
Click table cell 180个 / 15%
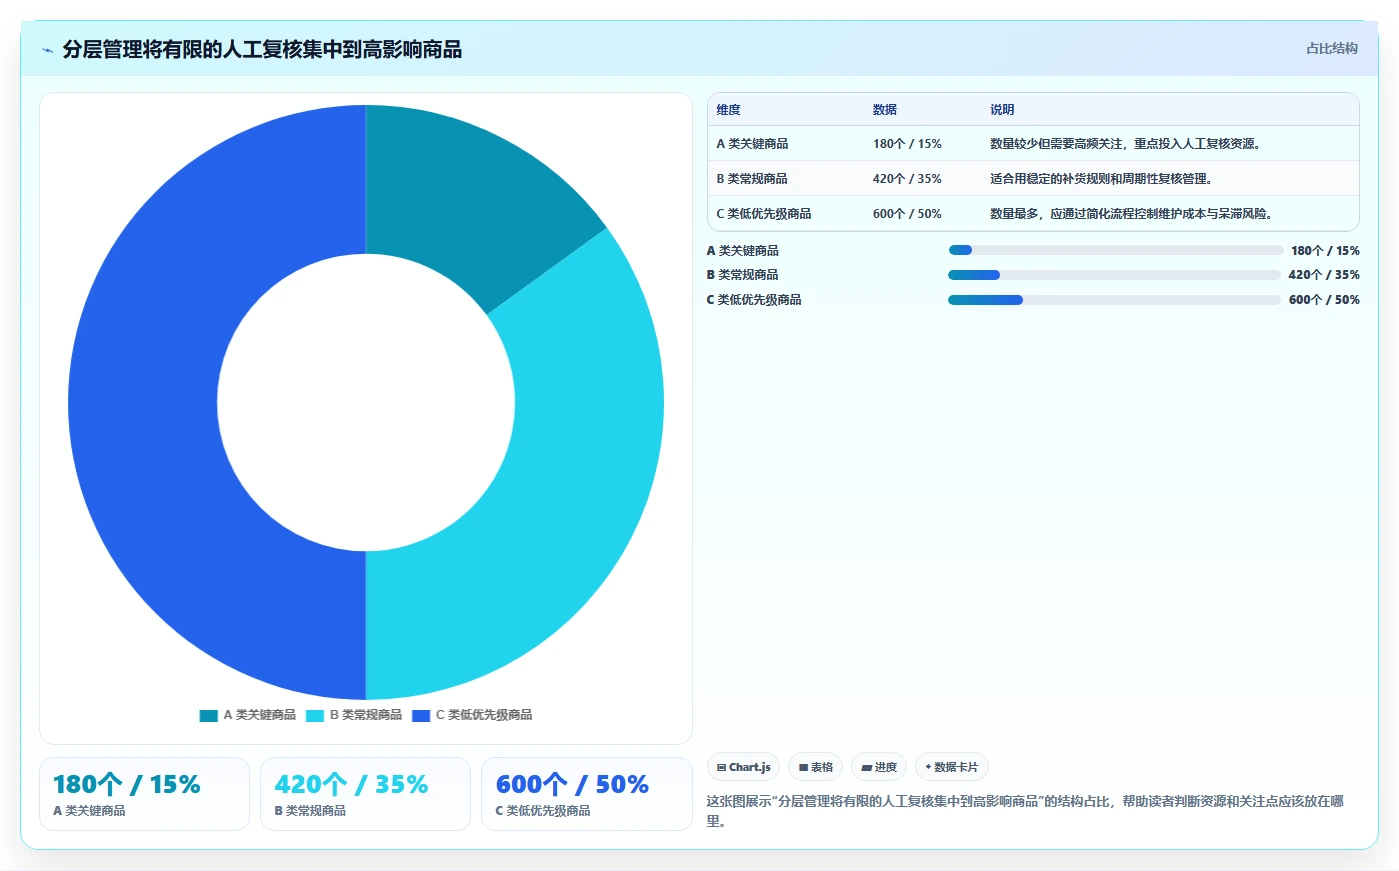(907, 144)
